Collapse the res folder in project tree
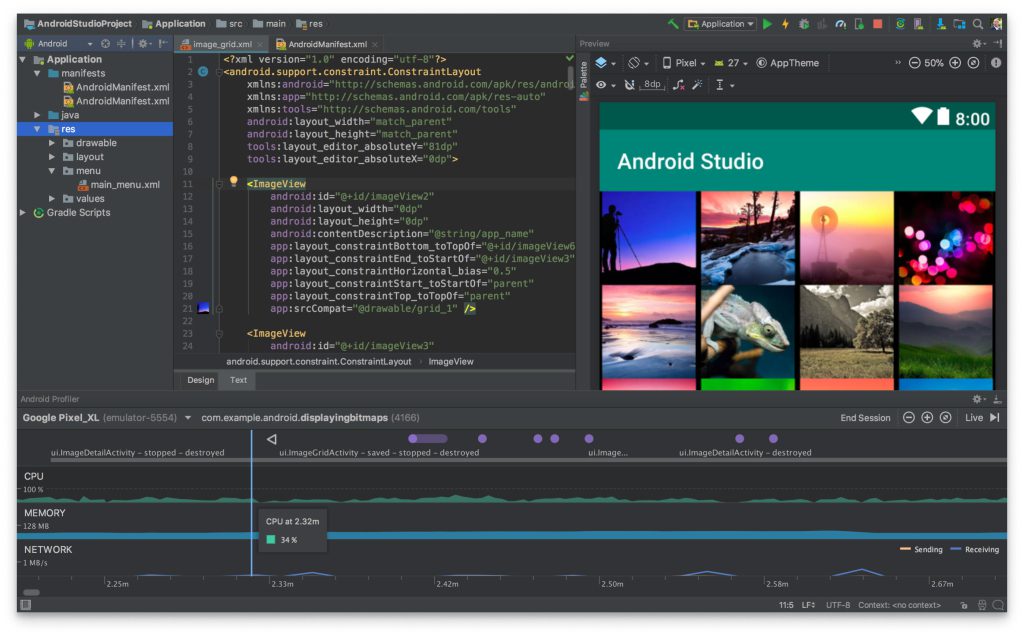The image size is (1024, 635). pos(37,129)
